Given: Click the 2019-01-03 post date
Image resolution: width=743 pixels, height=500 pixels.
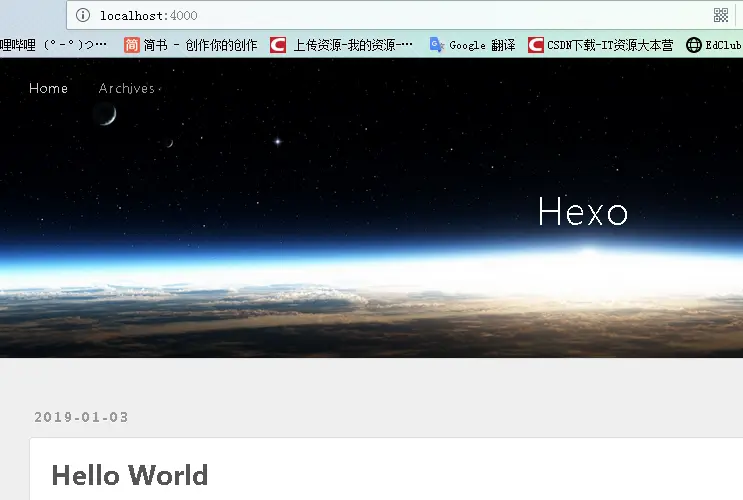Looking at the screenshot, I should (x=81, y=417).
